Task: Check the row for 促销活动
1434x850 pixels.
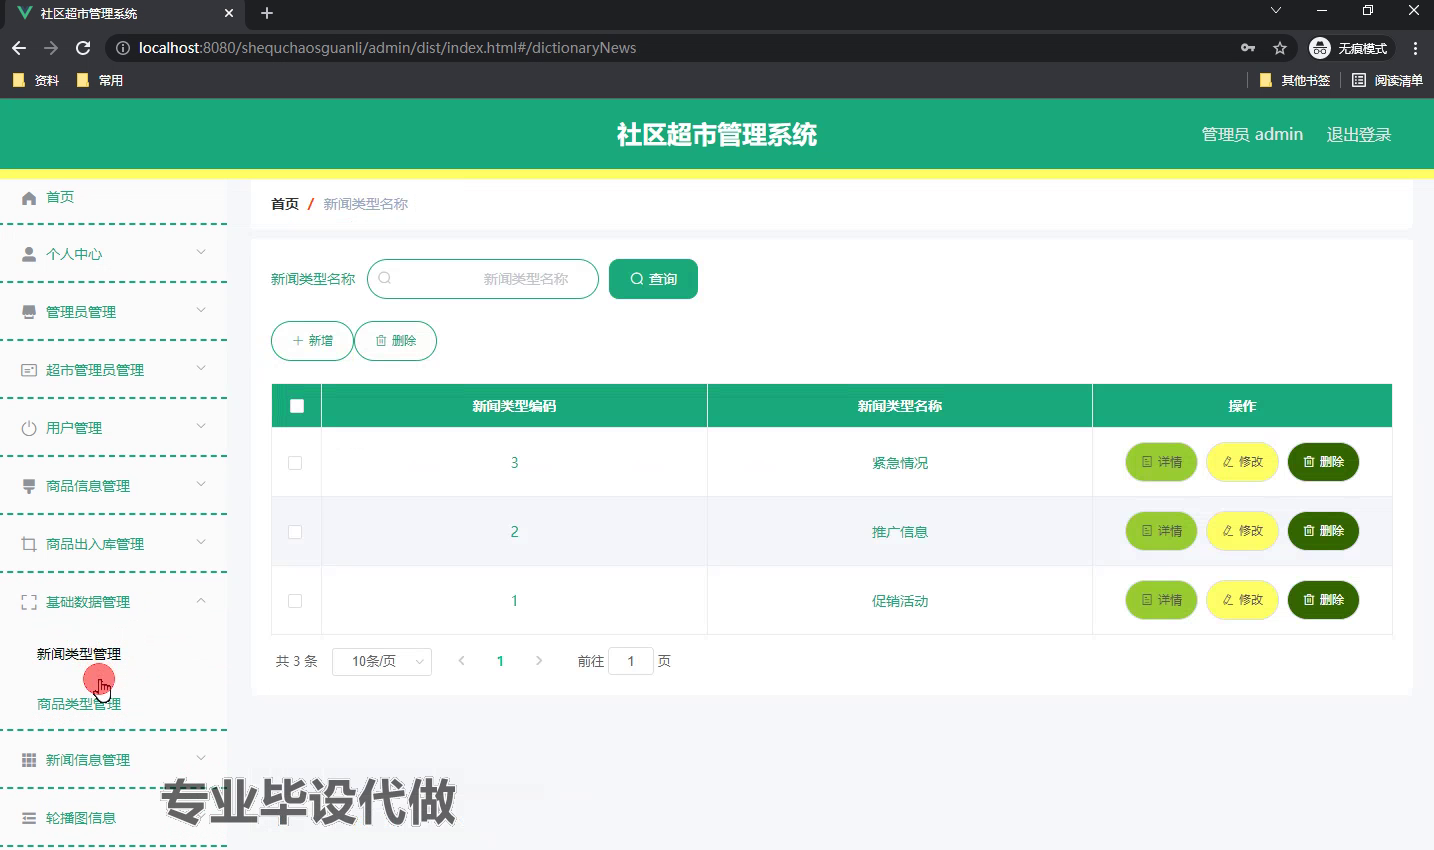Action: click(295, 601)
